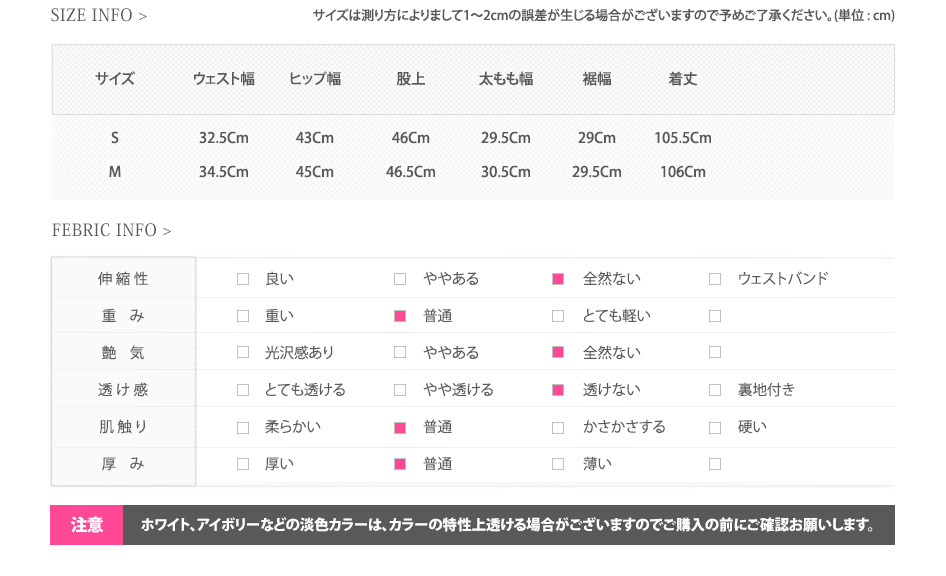Viewport: 946px width, 576px height.
Task: Check the かさかさする checkbox
Action: pyautogui.click(x=558, y=428)
